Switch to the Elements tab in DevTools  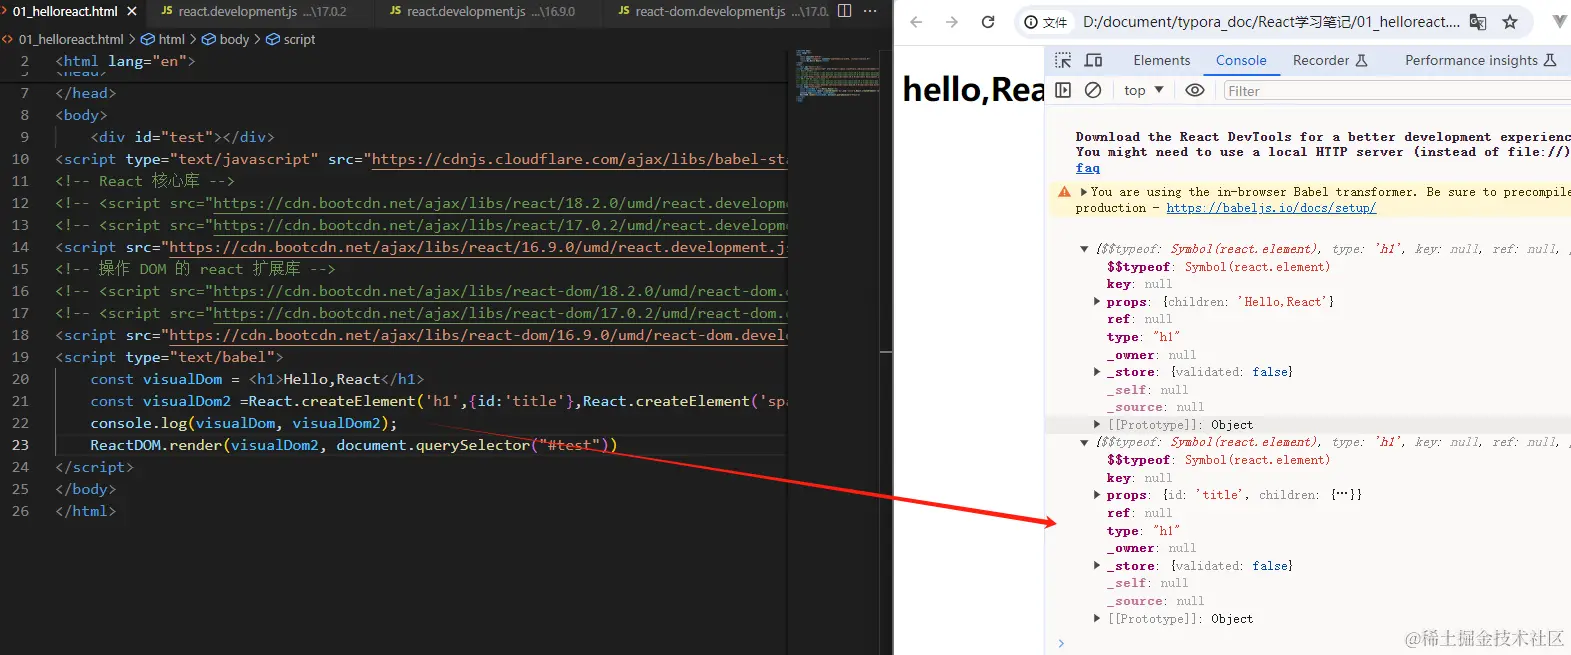[x=1162, y=60]
